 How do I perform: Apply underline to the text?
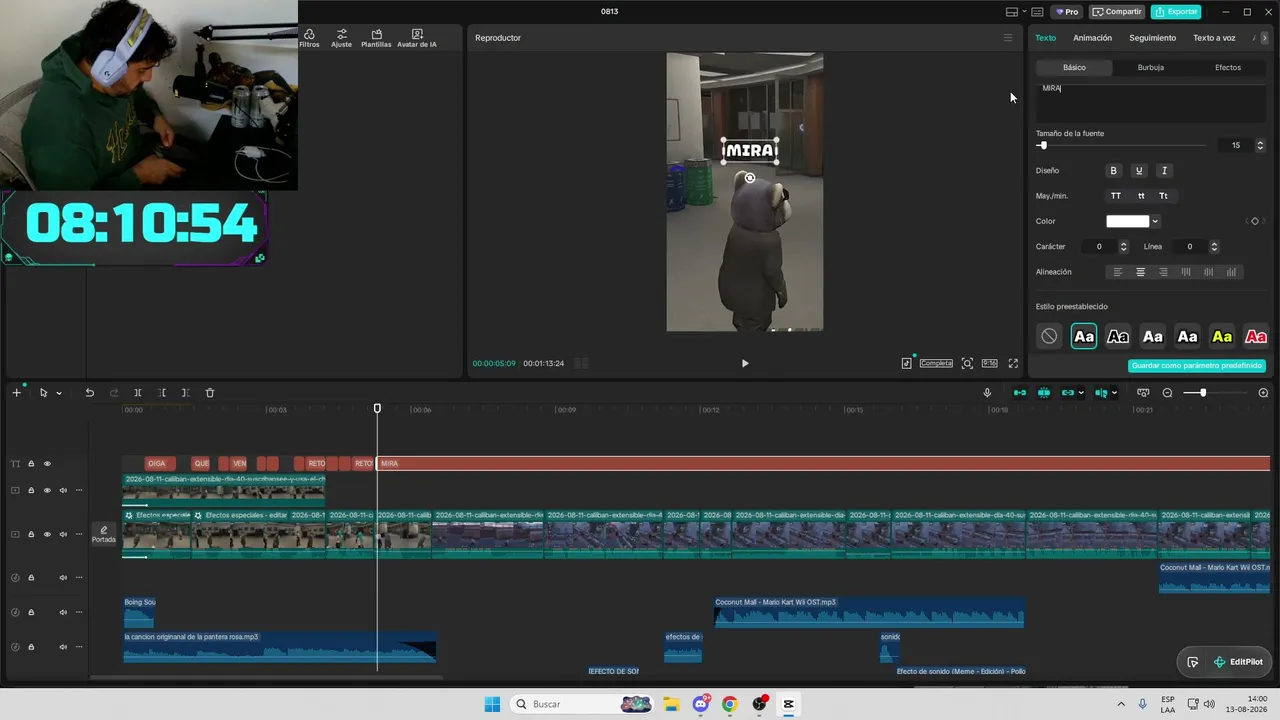[x=1138, y=171]
